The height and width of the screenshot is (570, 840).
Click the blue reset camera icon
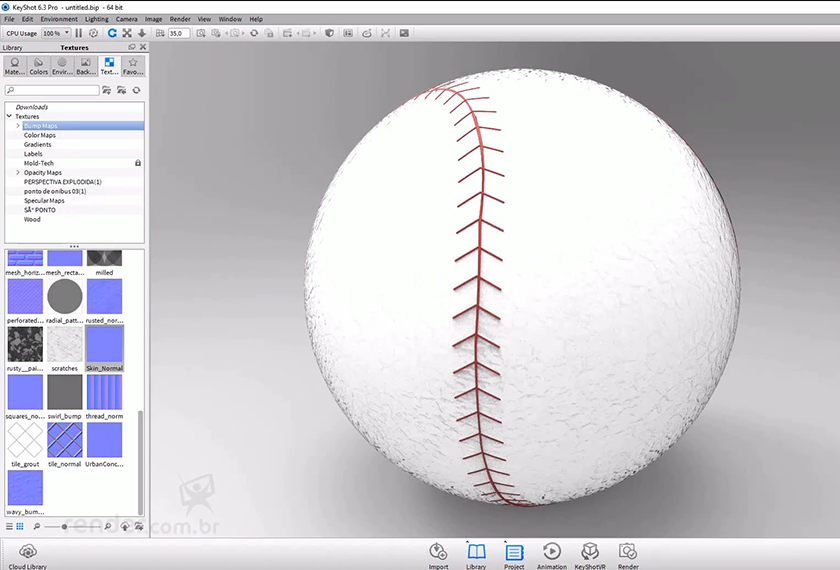[x=112, y=33]
